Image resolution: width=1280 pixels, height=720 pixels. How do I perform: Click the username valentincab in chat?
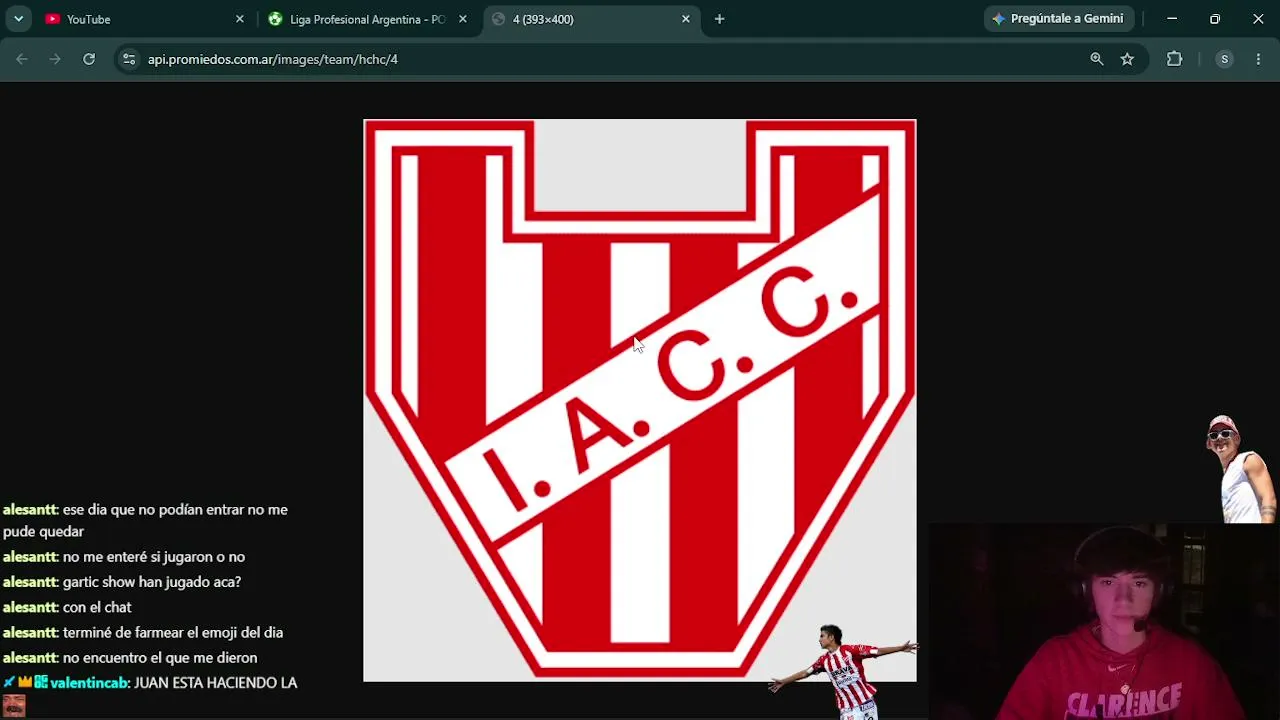pyautogui.click(x=89, y=683)
